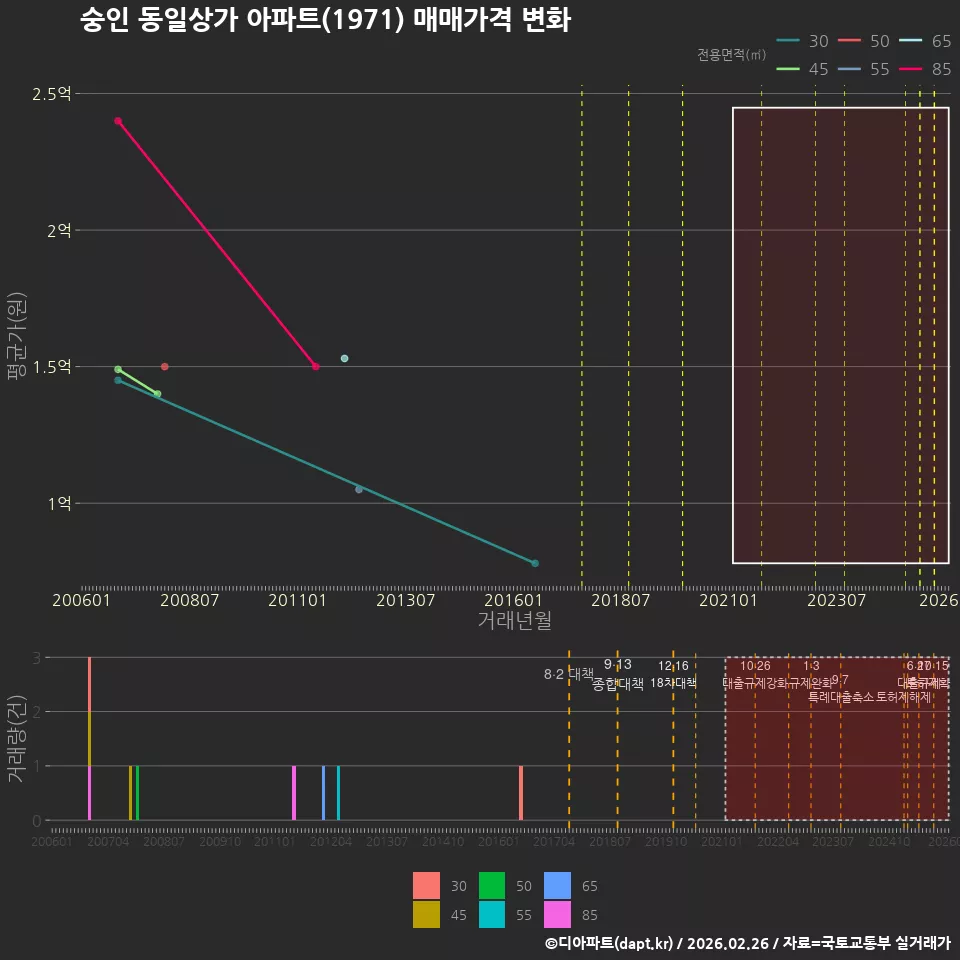Click the 1·3 규제완화 policy label
The width and height of the screenshot is (960, 960).
tap(811, 674)
